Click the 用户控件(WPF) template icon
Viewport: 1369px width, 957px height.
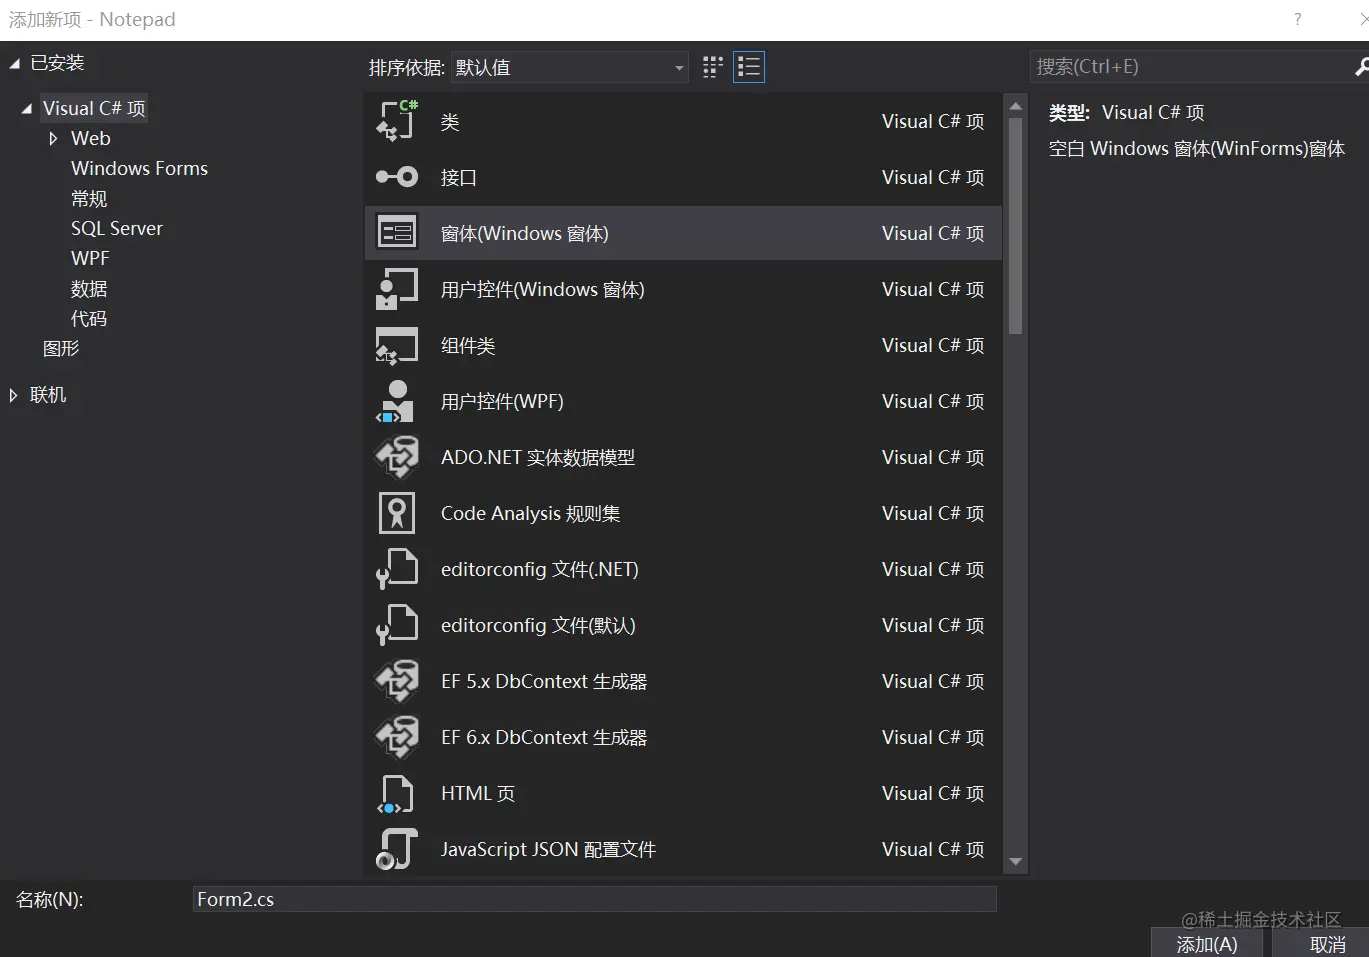[397, 401]
